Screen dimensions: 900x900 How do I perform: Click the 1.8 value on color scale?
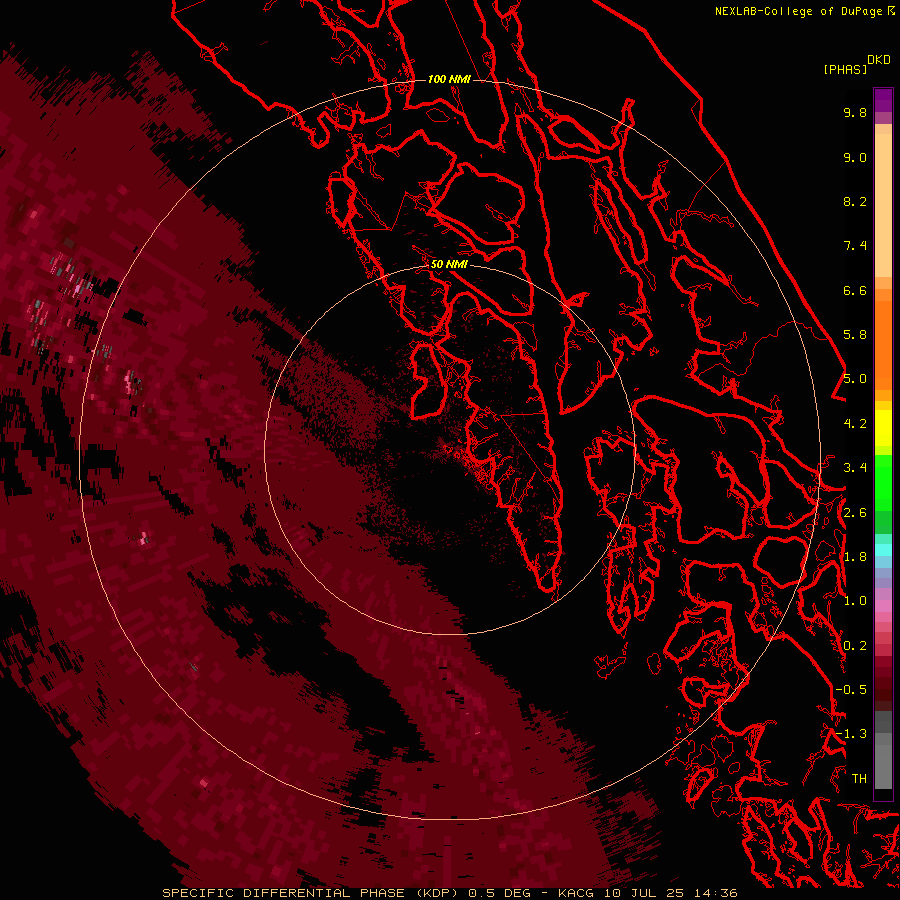tap(855, 557)
